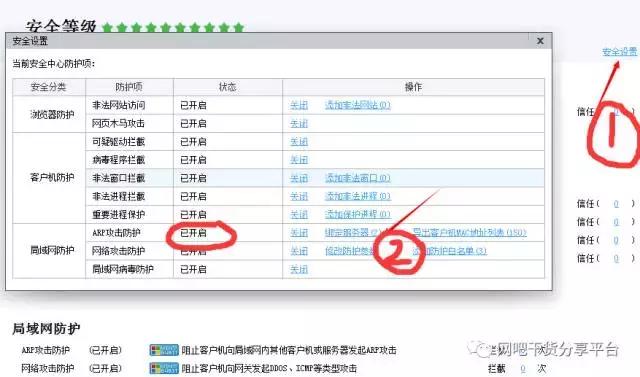The image size is (640, 377).
Task: Click 关闭 in the 可疑驱动拦截 row
Action: point(299,142)
